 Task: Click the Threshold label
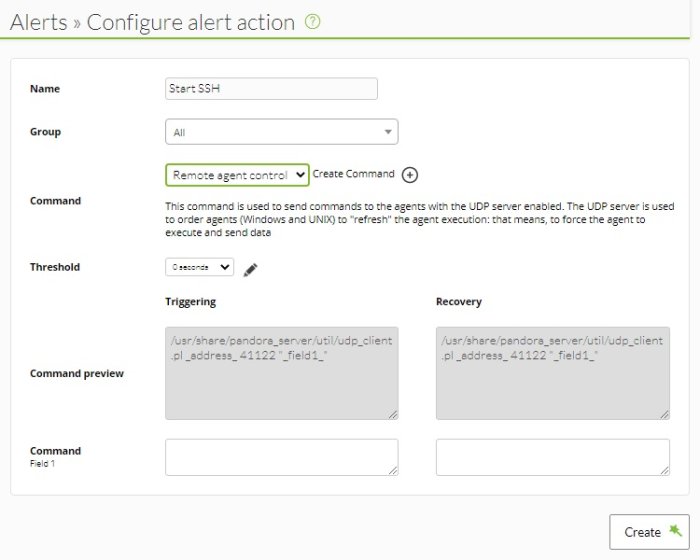pyautogui.click(x=55, y=267)
